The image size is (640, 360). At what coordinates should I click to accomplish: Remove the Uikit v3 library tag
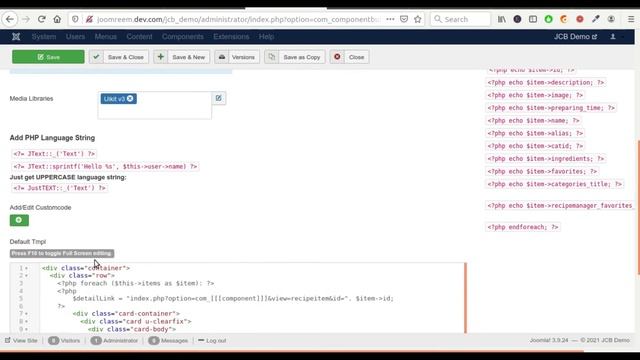click(130, 98)
